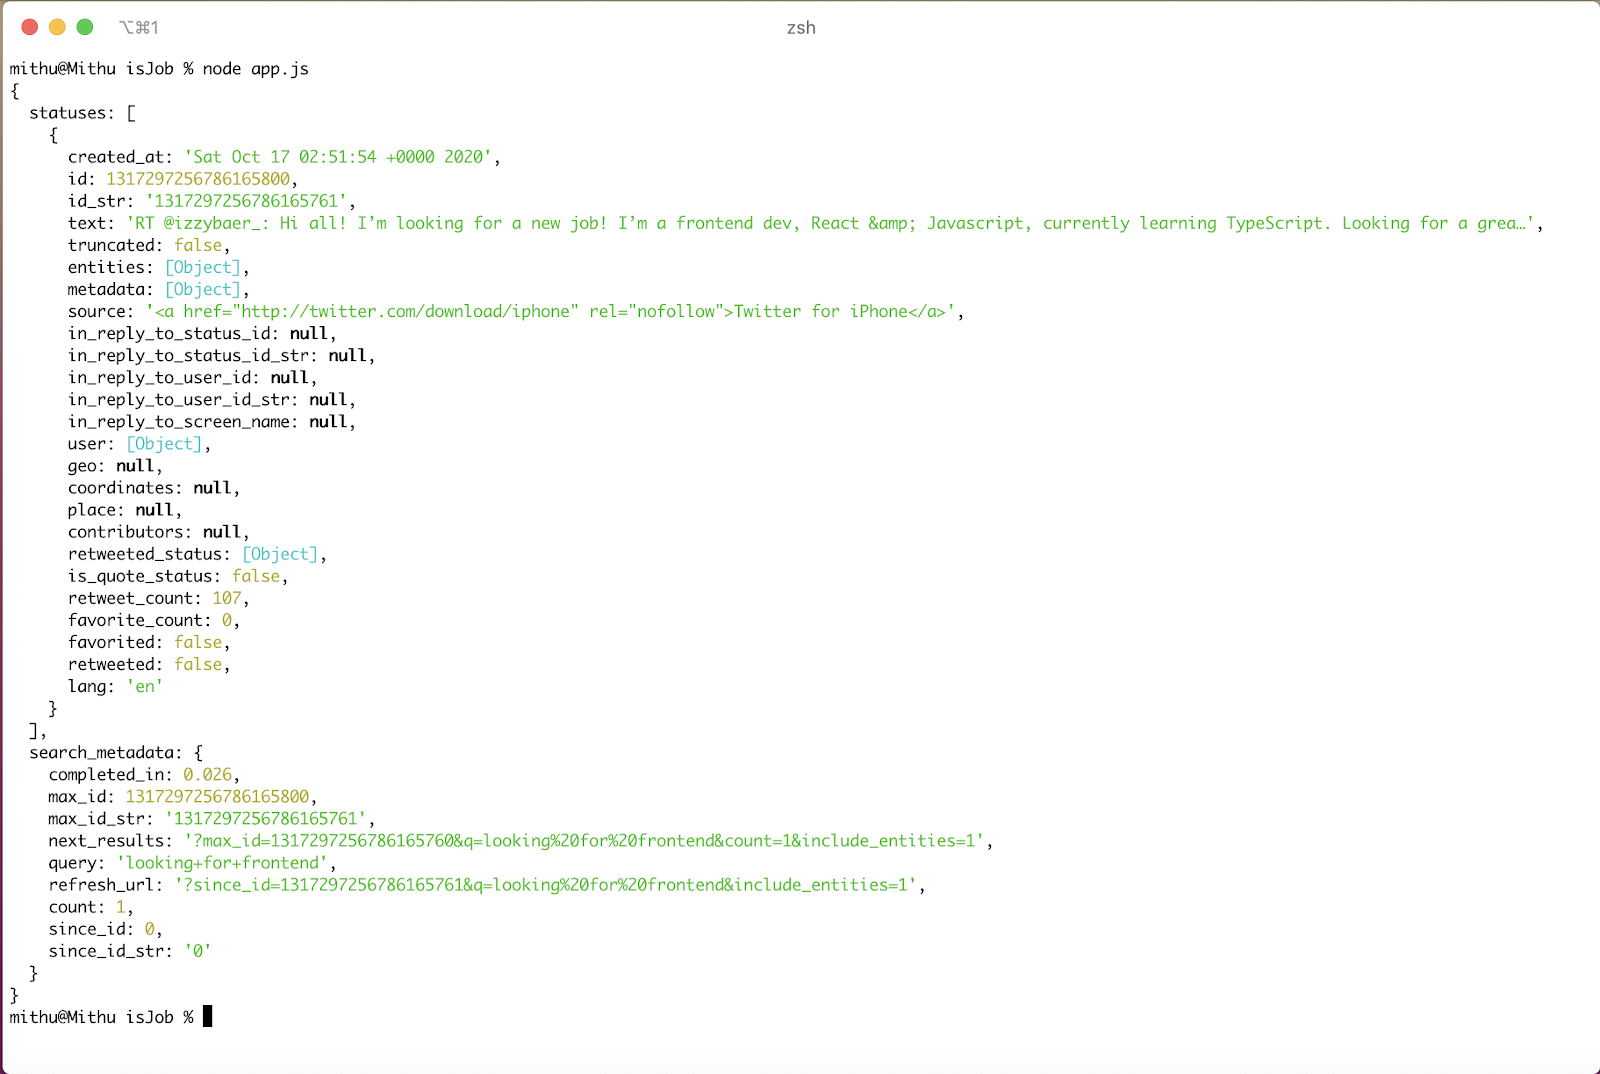Click the final 'mithu@Mithu isJob %' prompt
The width and height of the screenshot is (1600, 1074).
101,1017
